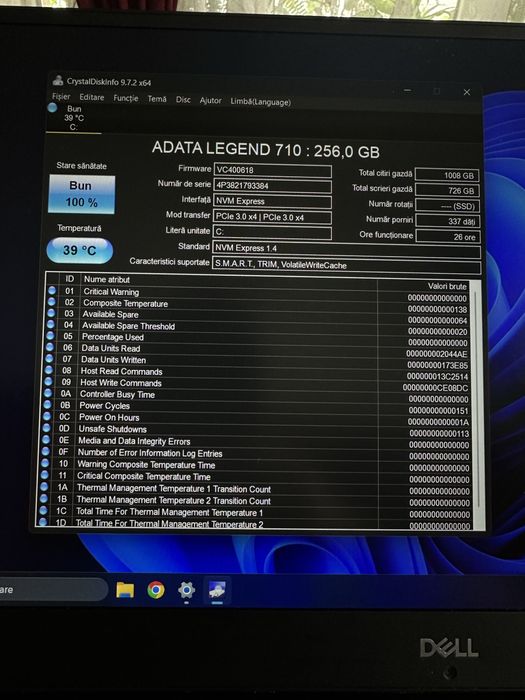
Task: Click the status dot for Host Read Commands
Action: click(x=49, y=370)
